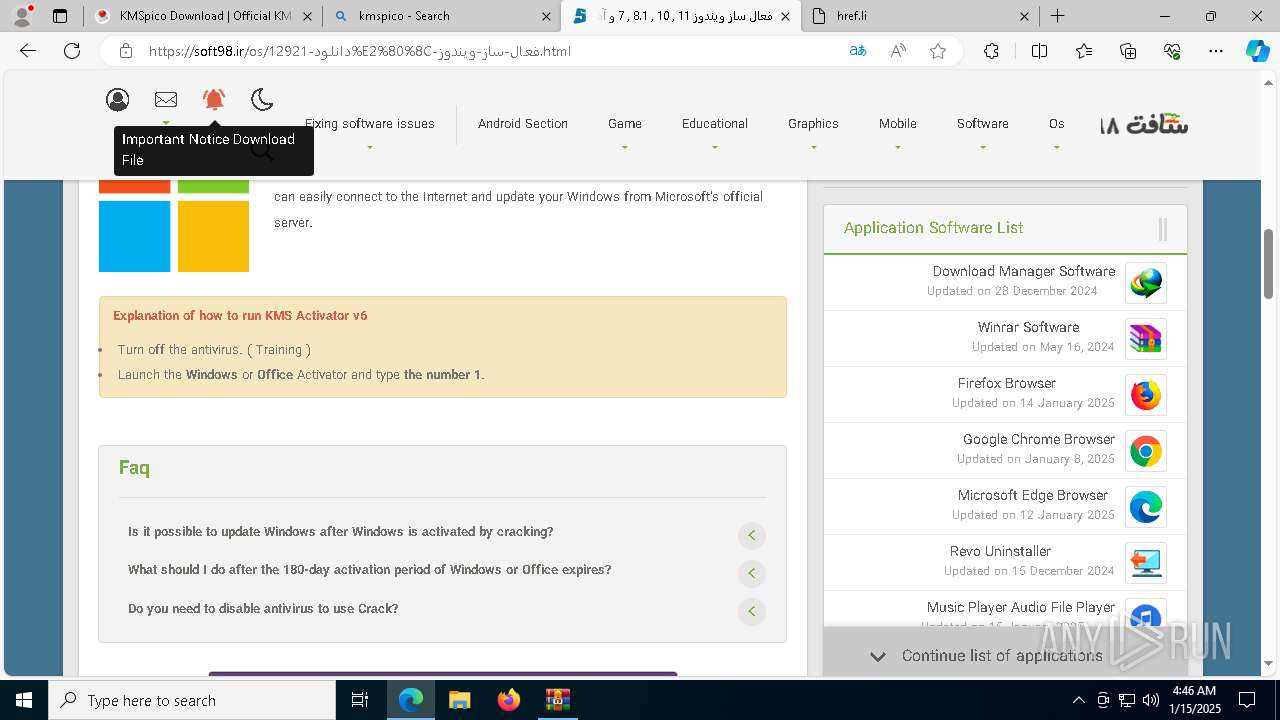Open the Firefox Browser icon
The image size is (1280, 720).
point(1146,395)
